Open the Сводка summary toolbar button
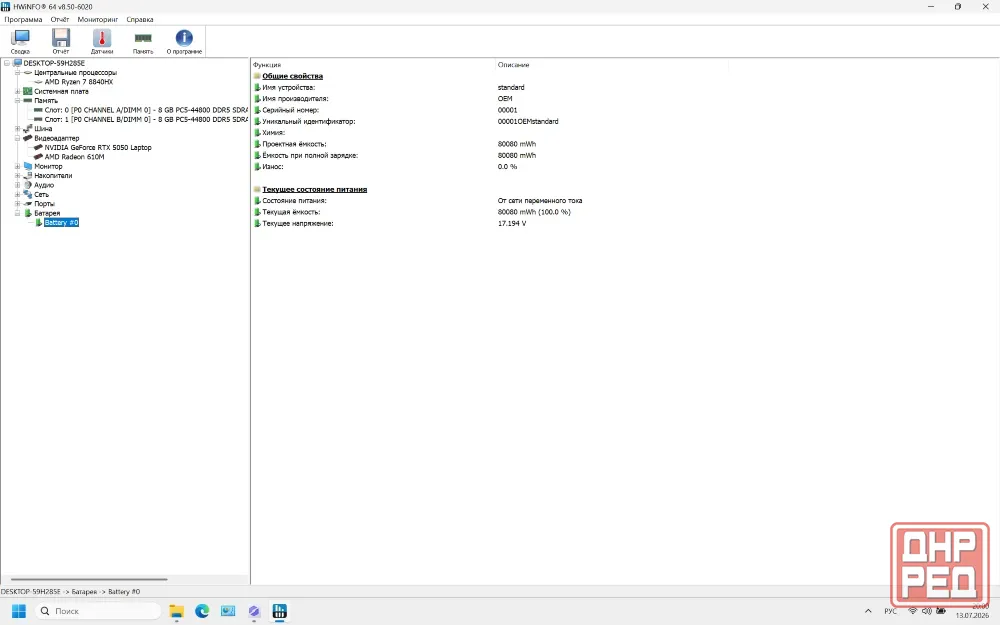This screenshot has height=625, width=1000. pos(20,41)
